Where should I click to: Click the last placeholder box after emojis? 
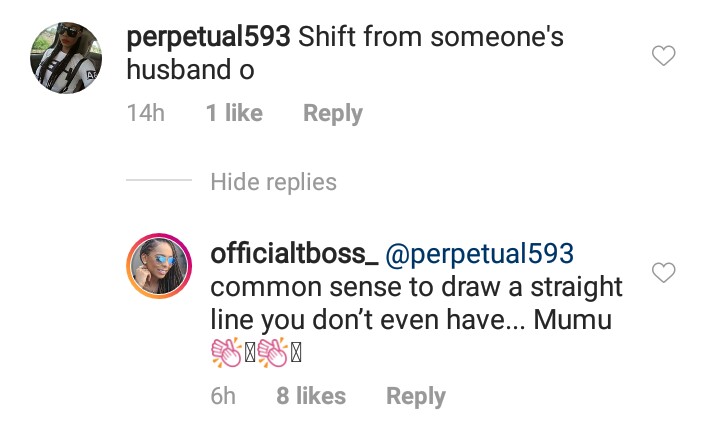pyautogui.click(x=296, y=354)
